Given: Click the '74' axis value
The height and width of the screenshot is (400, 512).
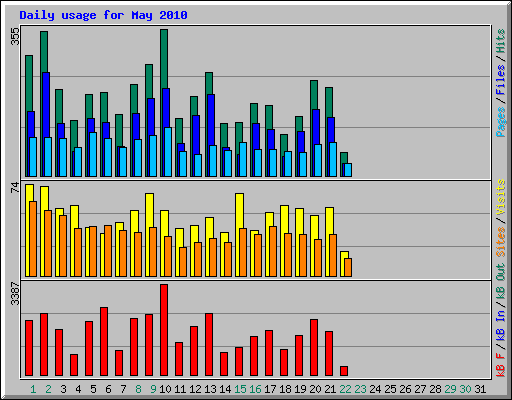Looking at the screenshot, I should coord(15,188).
